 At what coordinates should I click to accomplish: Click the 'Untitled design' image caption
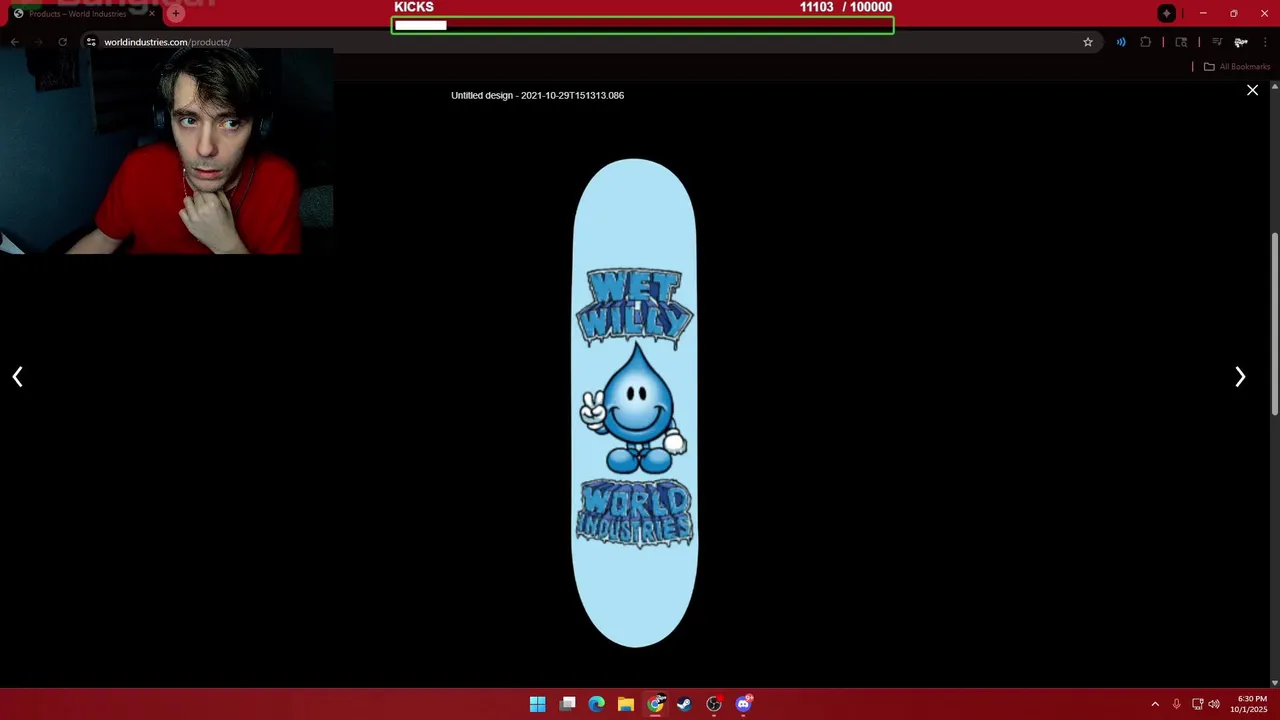click(x=537, y=95)
